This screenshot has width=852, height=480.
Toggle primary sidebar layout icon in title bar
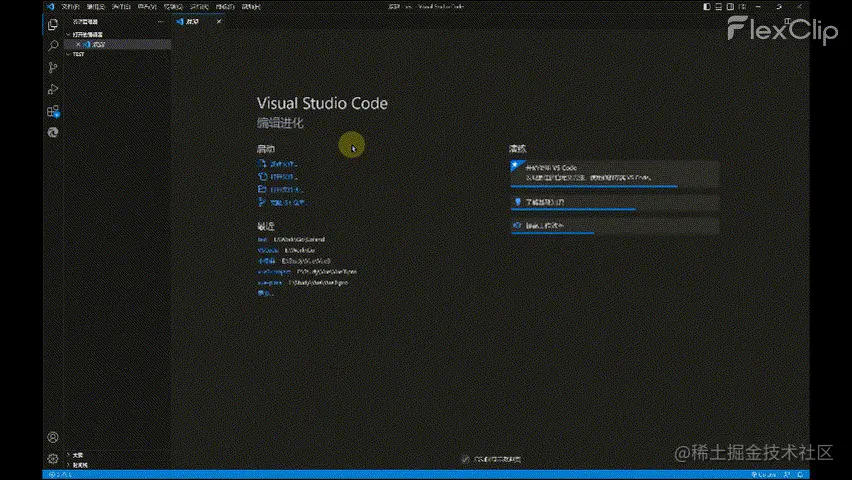706,7
